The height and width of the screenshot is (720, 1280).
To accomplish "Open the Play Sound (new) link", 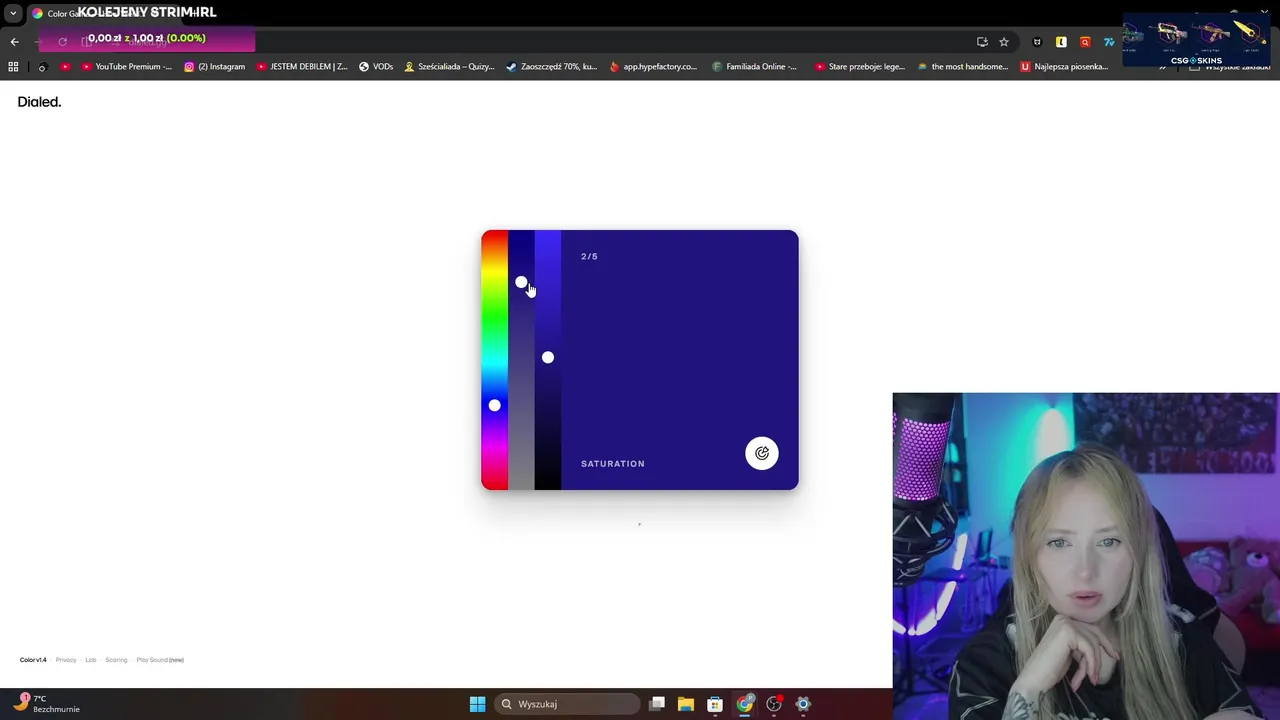I will pyautogui.click(x=160, y=660).
